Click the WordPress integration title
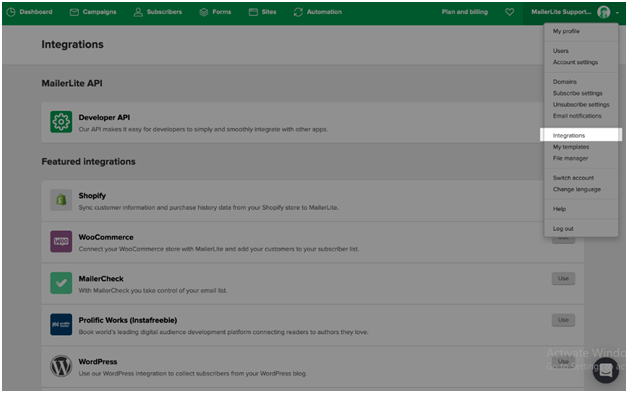The image size is (628, 393). pos(98,362)
